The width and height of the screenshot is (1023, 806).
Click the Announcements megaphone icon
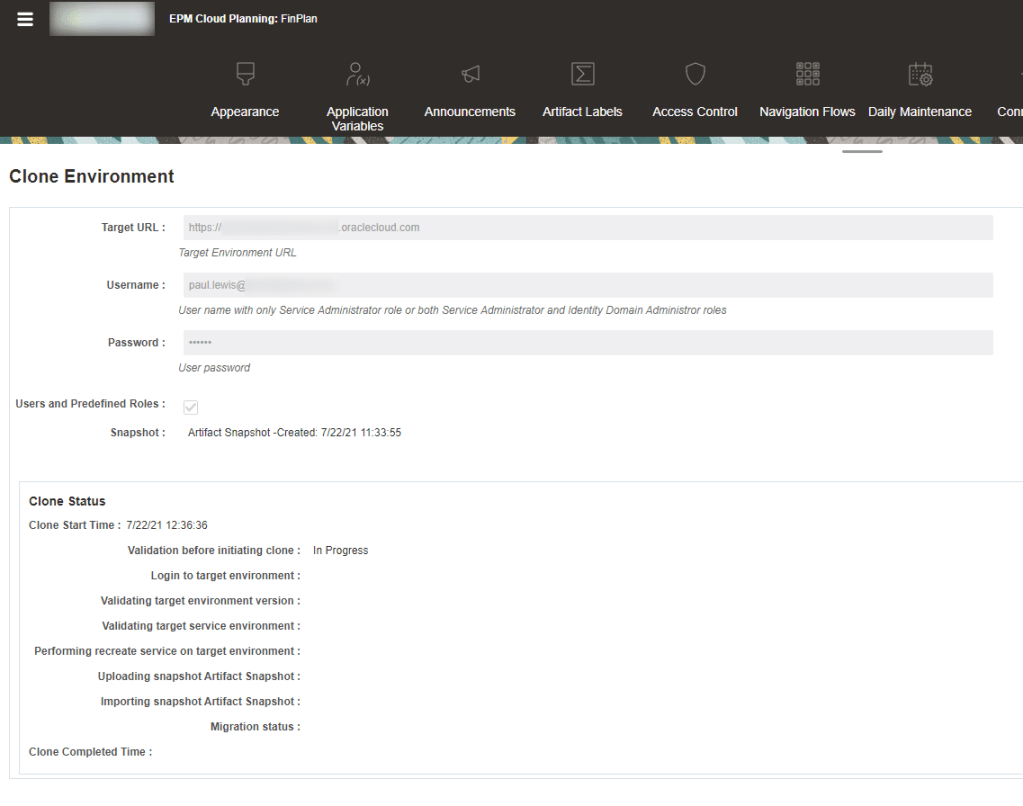469,73
